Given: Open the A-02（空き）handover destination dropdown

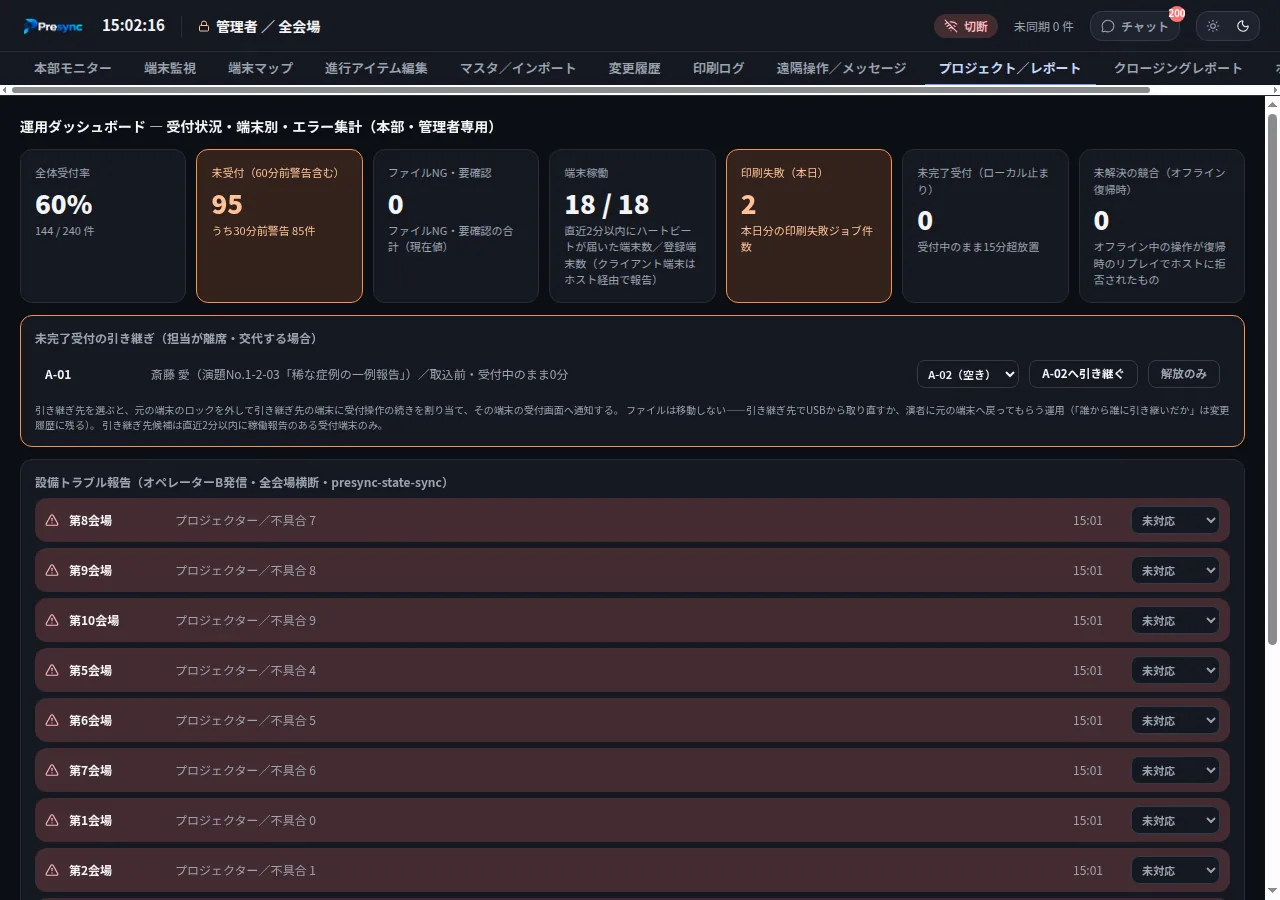Looking at the screenshot, I should point(968,374).
